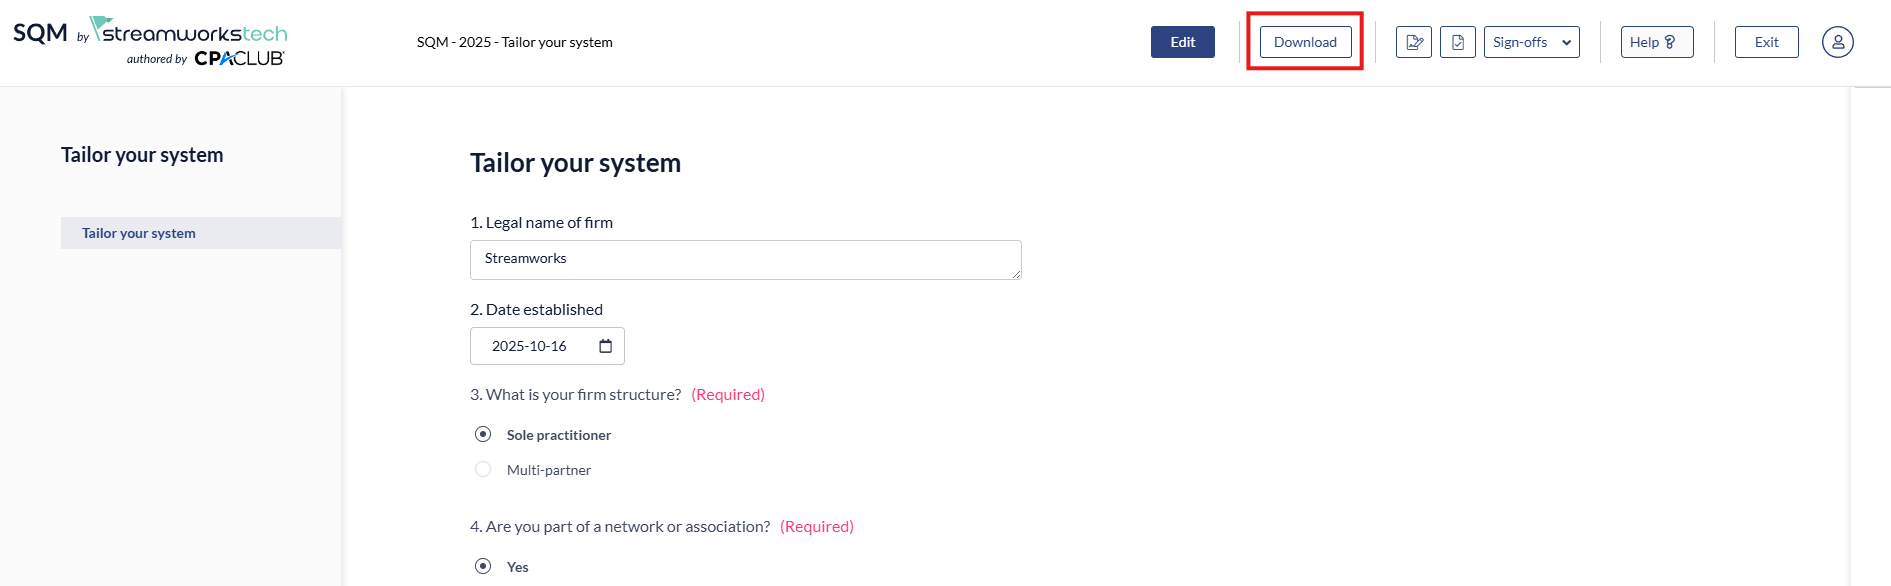Select the Multi-partner radio button
The width and height of the screenshot is (1891, 586).
483,469
